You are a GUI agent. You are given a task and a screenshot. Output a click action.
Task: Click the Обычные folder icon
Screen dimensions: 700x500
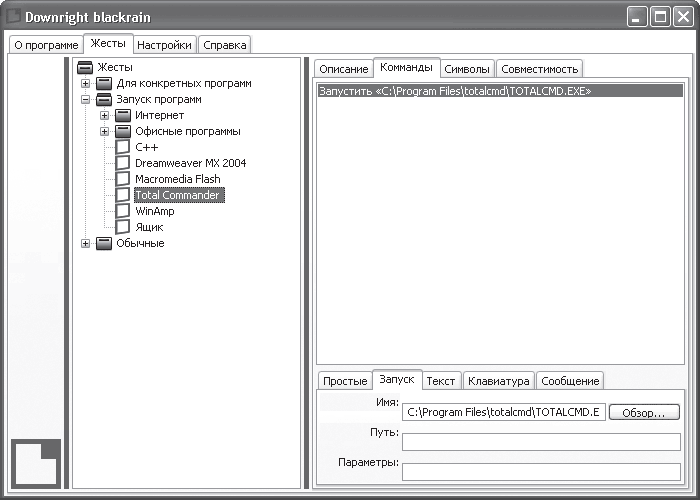(104, 243)
